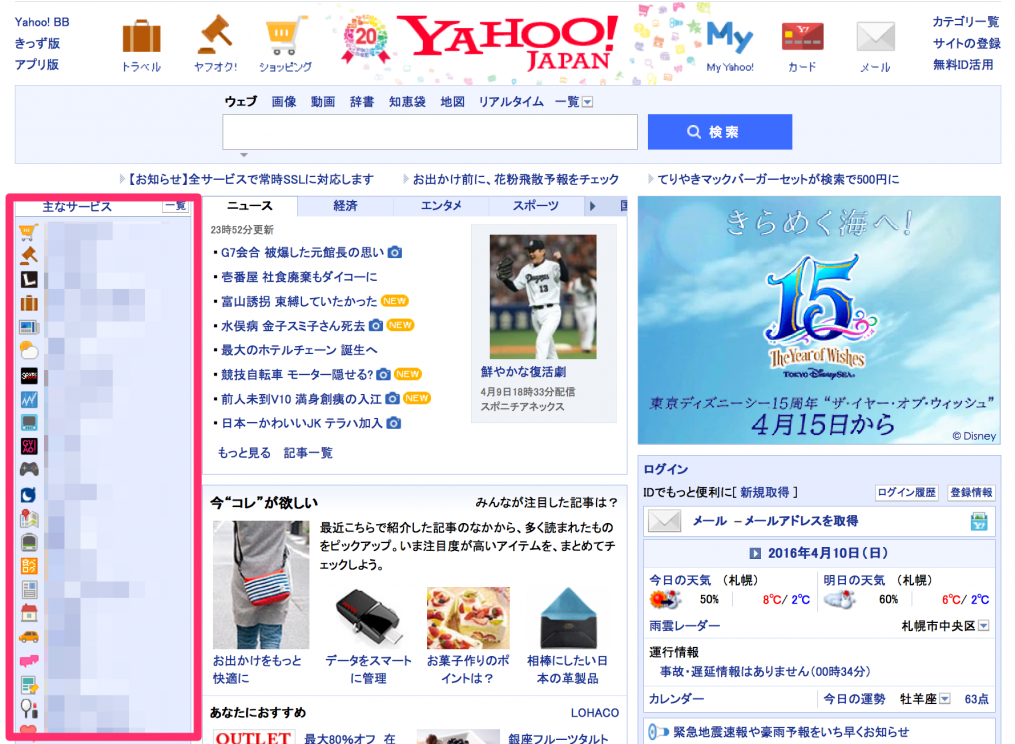The height and width of the screenshot is (744, 1015).
Task: Click inside the web search input field
Action: tap(430, 132)
